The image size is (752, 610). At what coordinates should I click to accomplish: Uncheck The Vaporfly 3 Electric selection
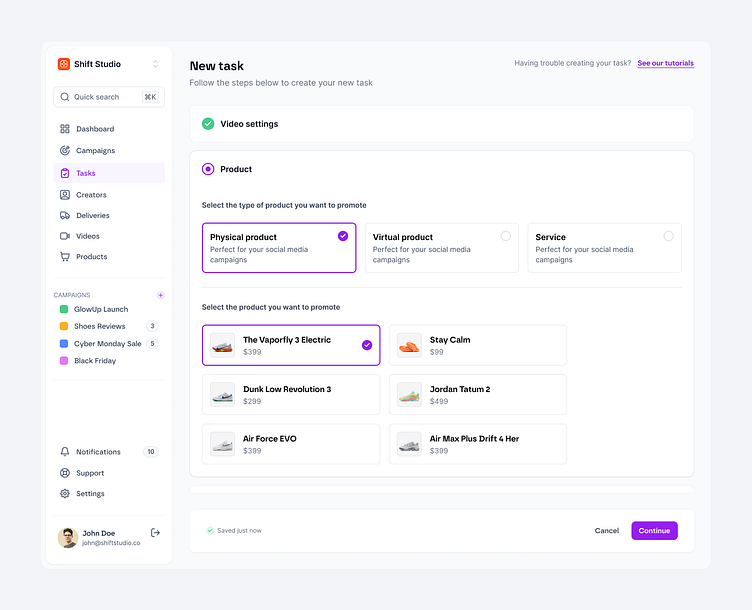click(366, 345)
